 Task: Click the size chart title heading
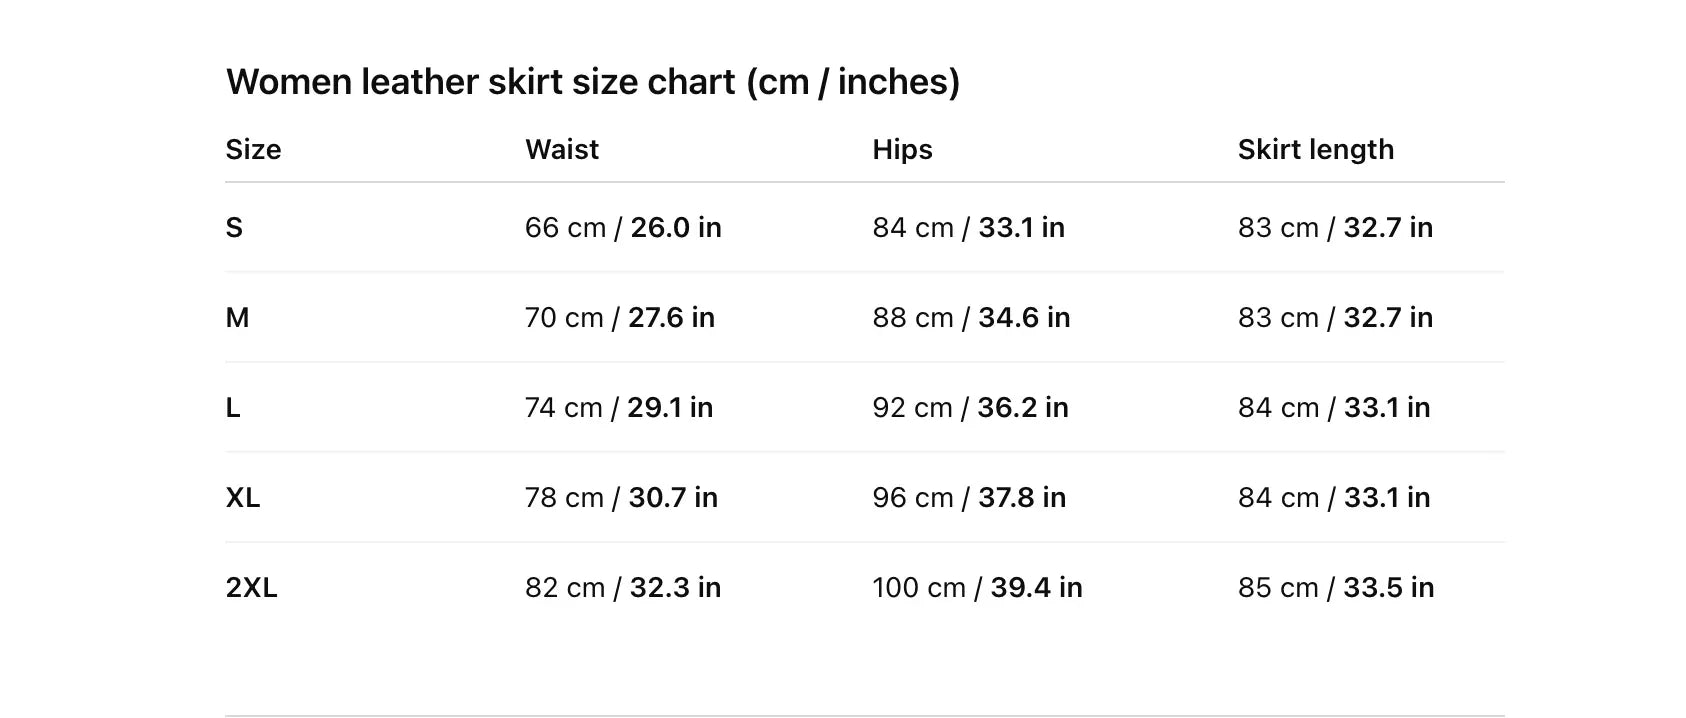pos(592,82)
